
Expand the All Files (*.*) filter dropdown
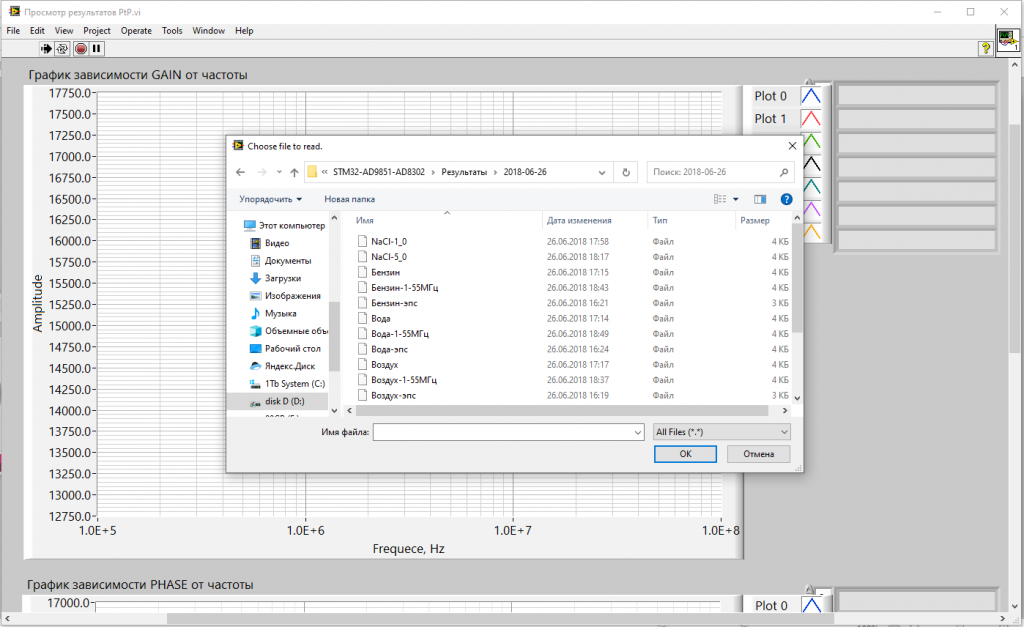(x=720, y=432)
